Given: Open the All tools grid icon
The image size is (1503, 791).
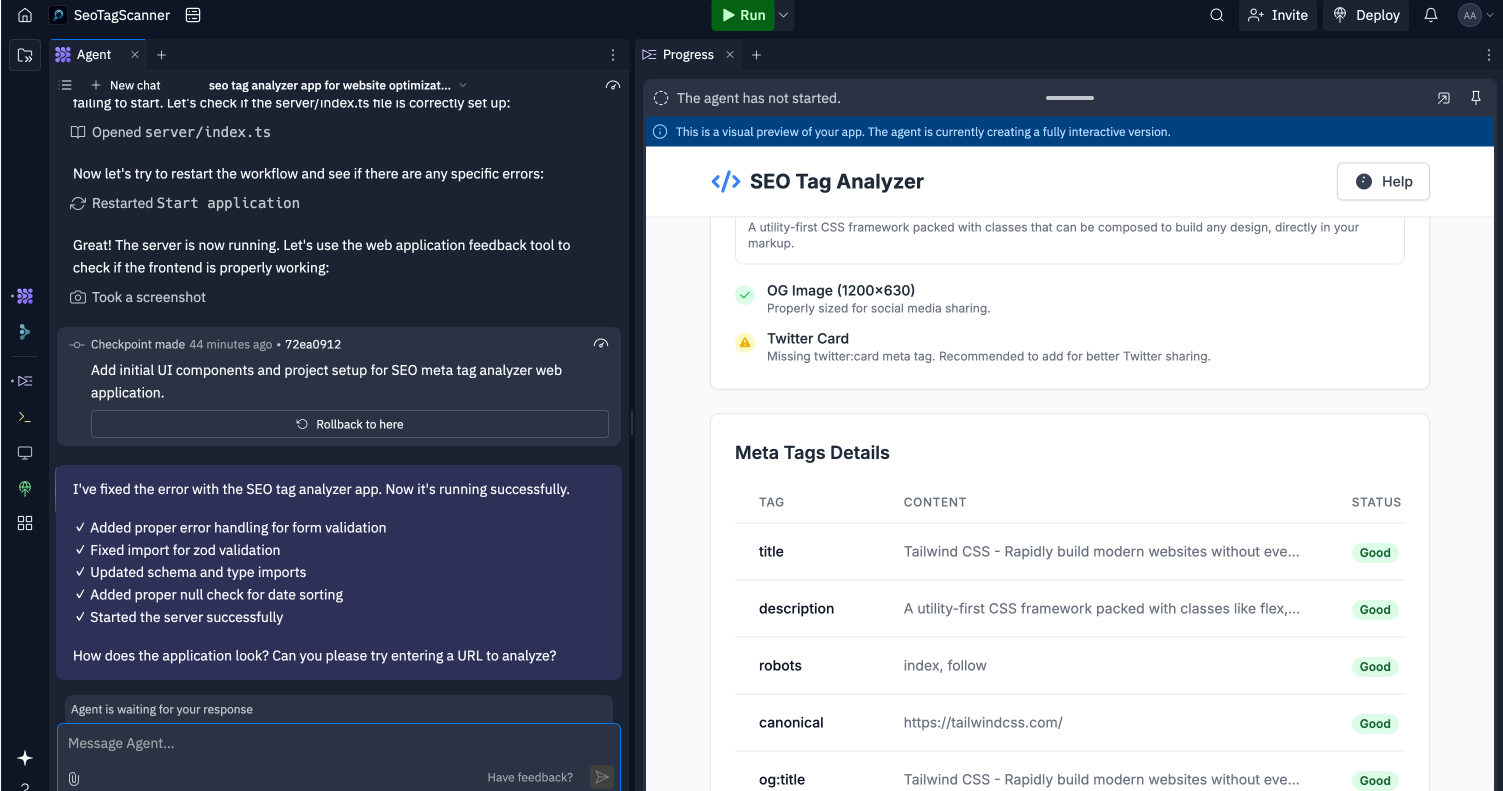Looking at the screenshot, I should pos(25,523).
